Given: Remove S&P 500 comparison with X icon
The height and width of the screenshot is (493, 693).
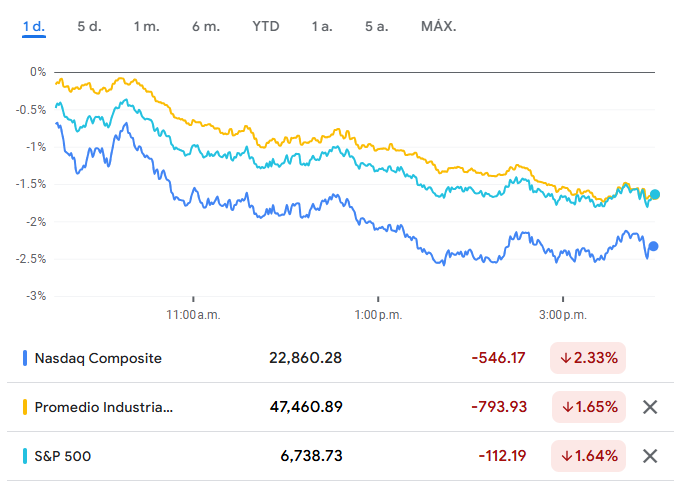Looking at the screenshot, I should pos(650,456).
